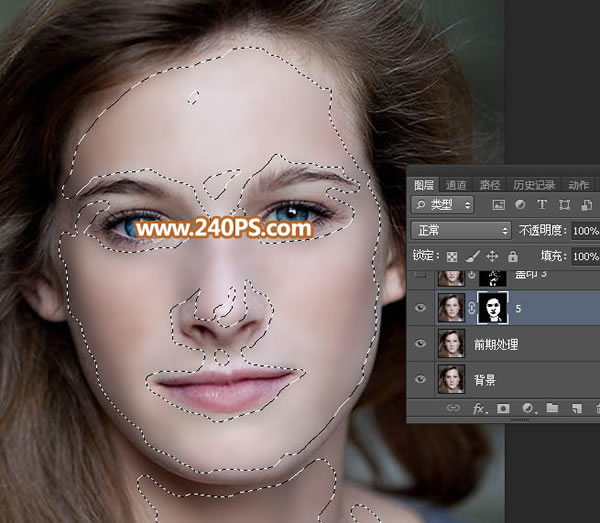Click the 不透明度 label
Viewport: 600px width, 523px height.
pos(543,230)
